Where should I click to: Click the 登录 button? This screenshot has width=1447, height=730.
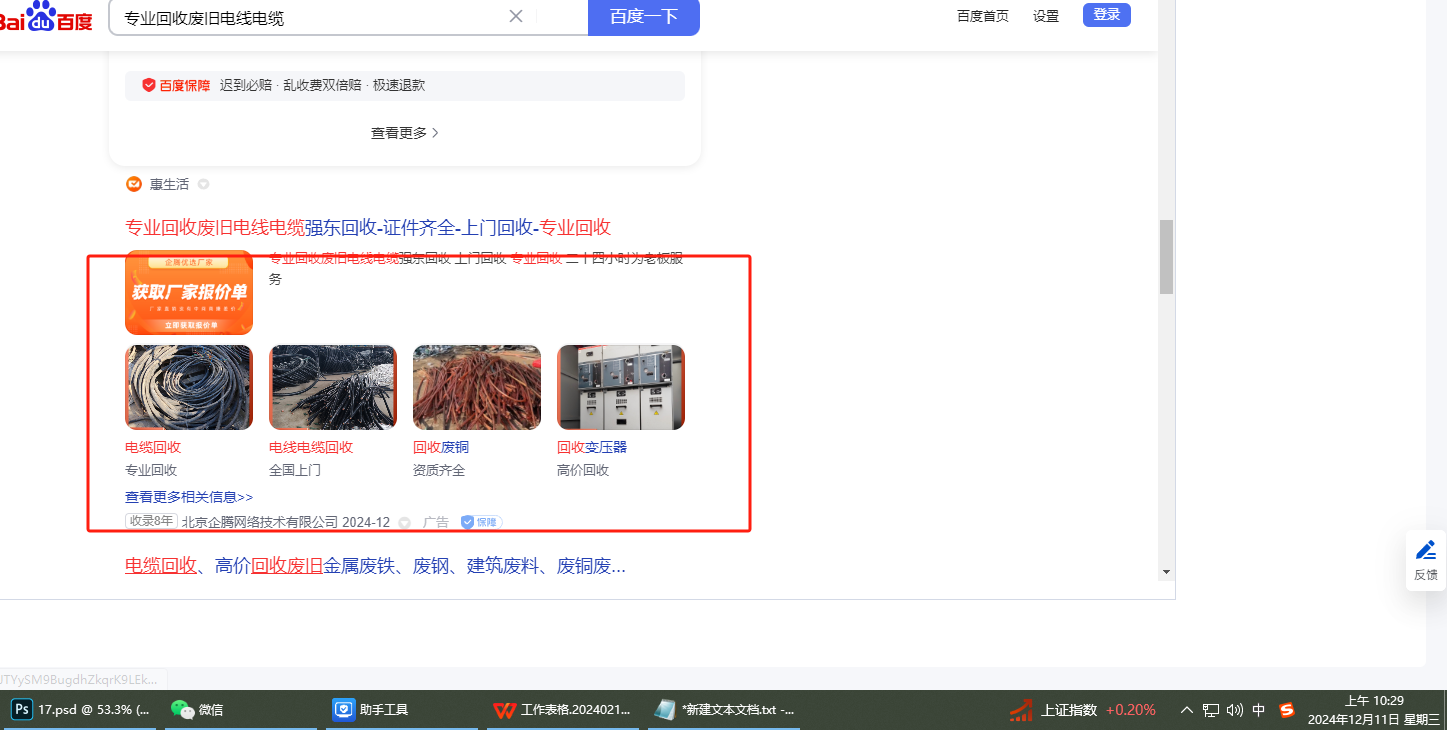(1107, 15)
